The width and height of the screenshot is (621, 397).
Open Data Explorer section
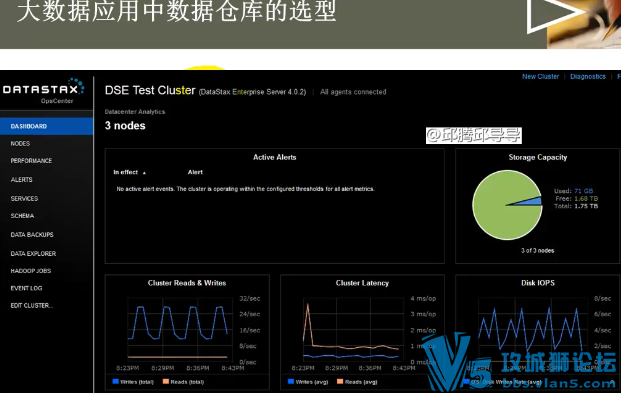click(33, 254)
